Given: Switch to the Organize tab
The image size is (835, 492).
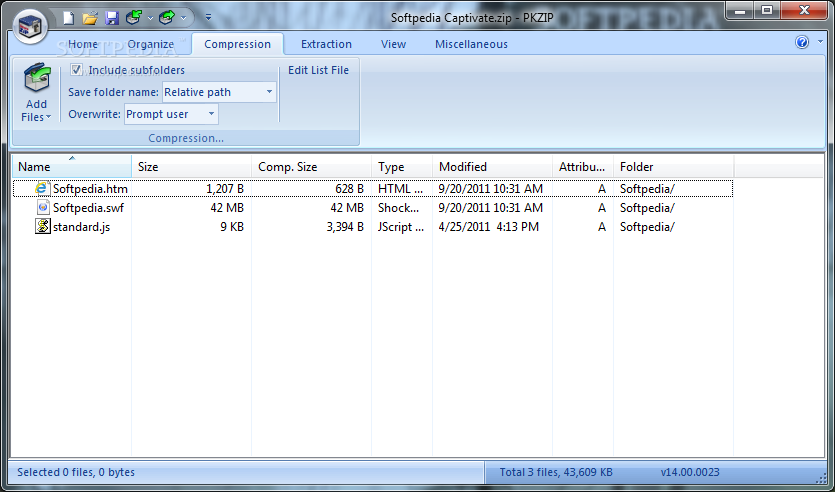Looking at the screenshot, I should 151,44.
